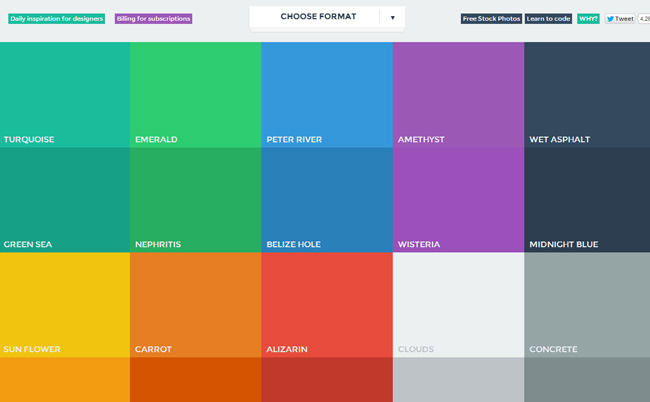
Task: Select the Sun Flower yellow swatch
Action: [x=65, y=305]
